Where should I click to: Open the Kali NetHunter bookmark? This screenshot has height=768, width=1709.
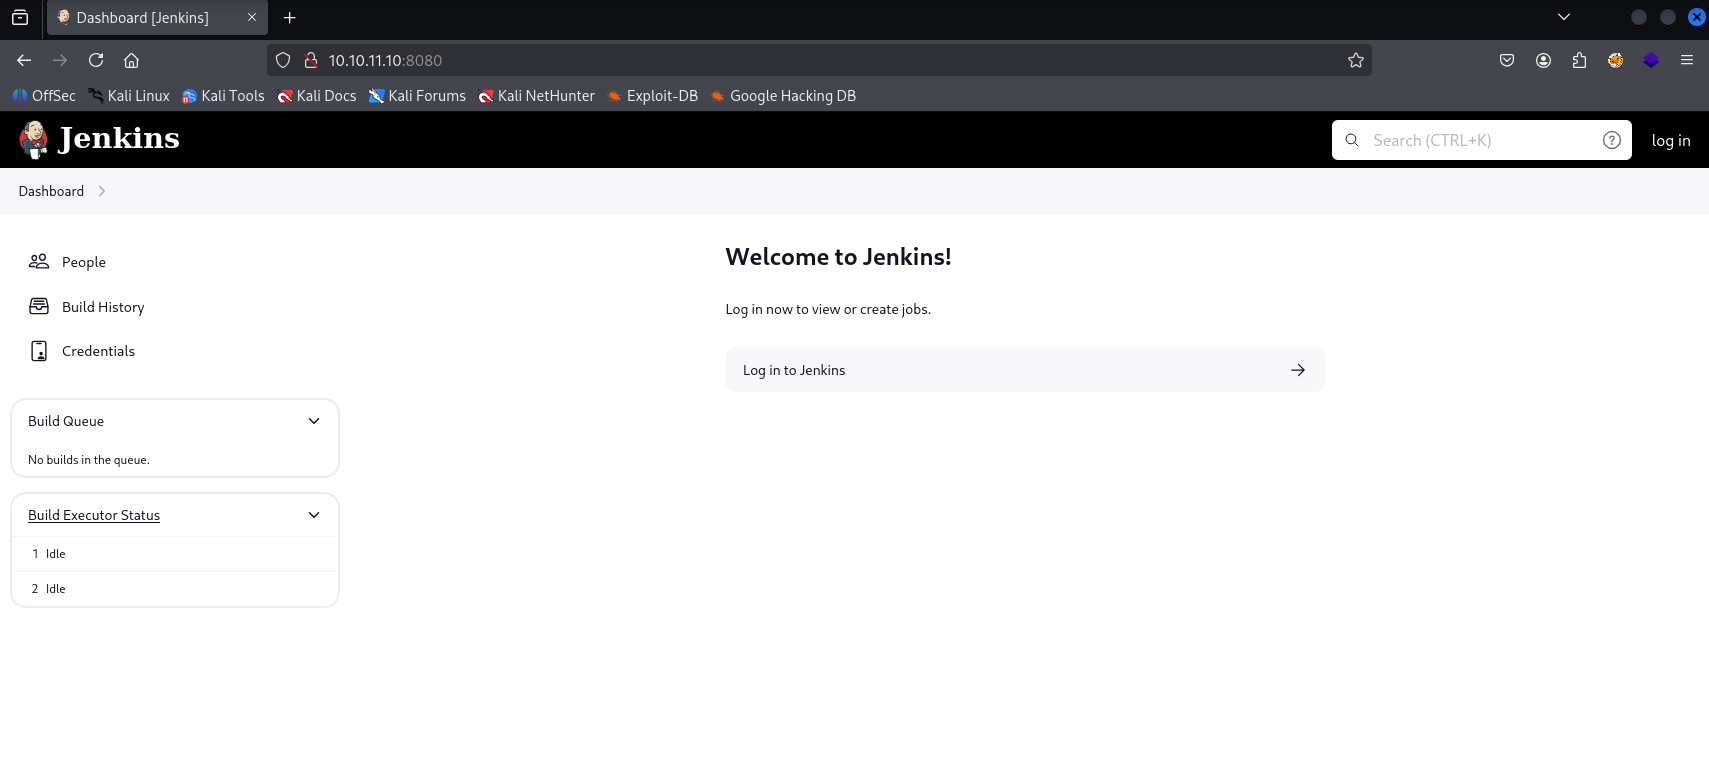pyautogui.click(x=536, y=96)
